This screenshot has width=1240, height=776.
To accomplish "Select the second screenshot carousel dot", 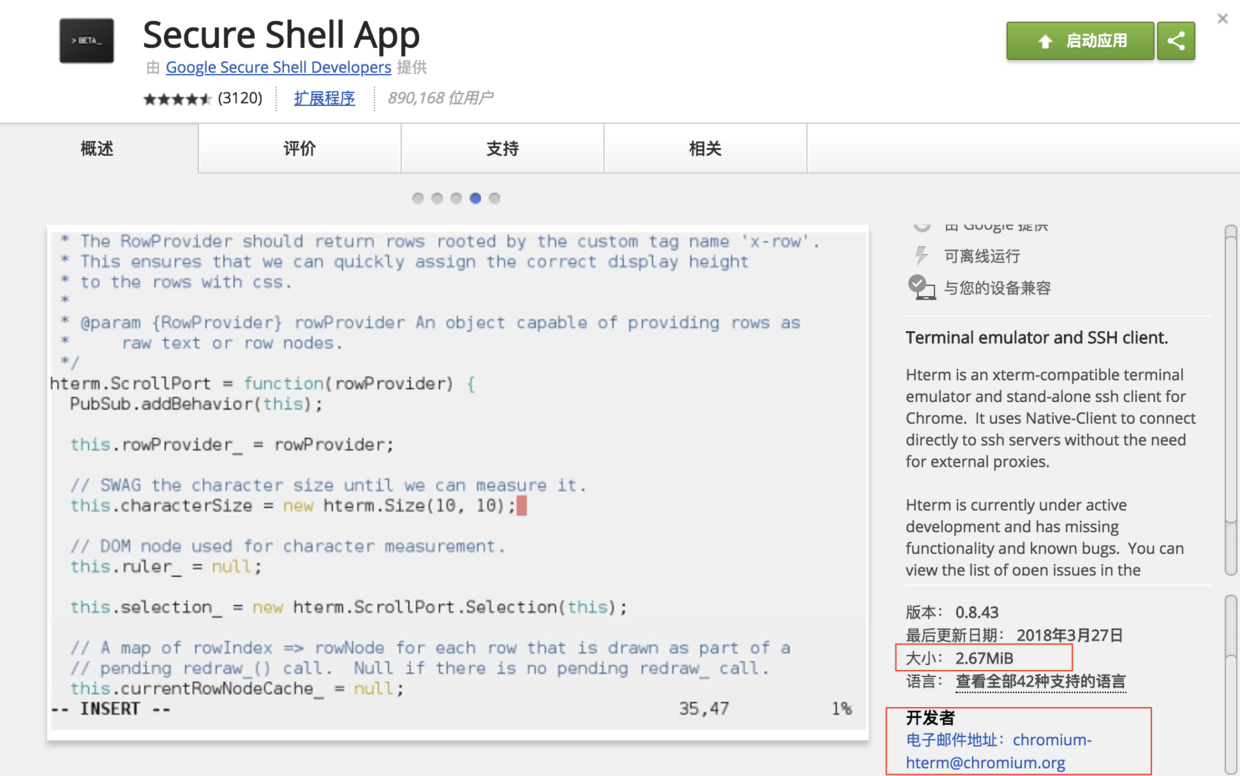I will (x=437, y=198).
